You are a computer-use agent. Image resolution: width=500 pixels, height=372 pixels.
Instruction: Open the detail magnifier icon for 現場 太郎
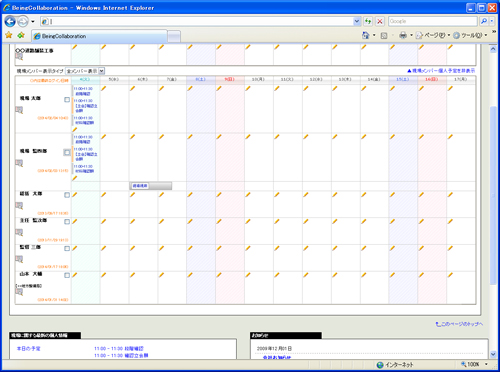tap(19, 110)
